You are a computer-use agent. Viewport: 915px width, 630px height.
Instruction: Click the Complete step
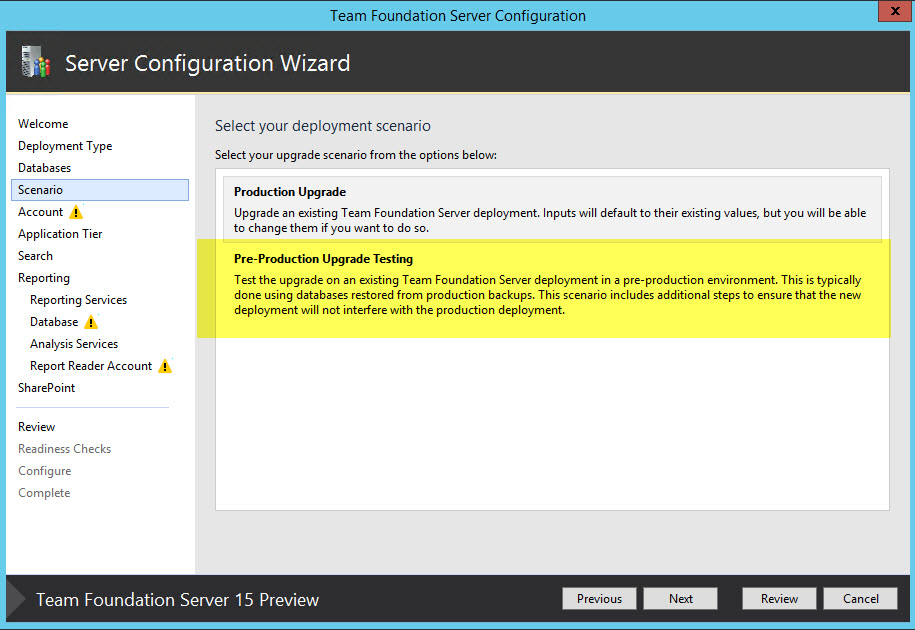pyautogui.click(x=44, y=493)
